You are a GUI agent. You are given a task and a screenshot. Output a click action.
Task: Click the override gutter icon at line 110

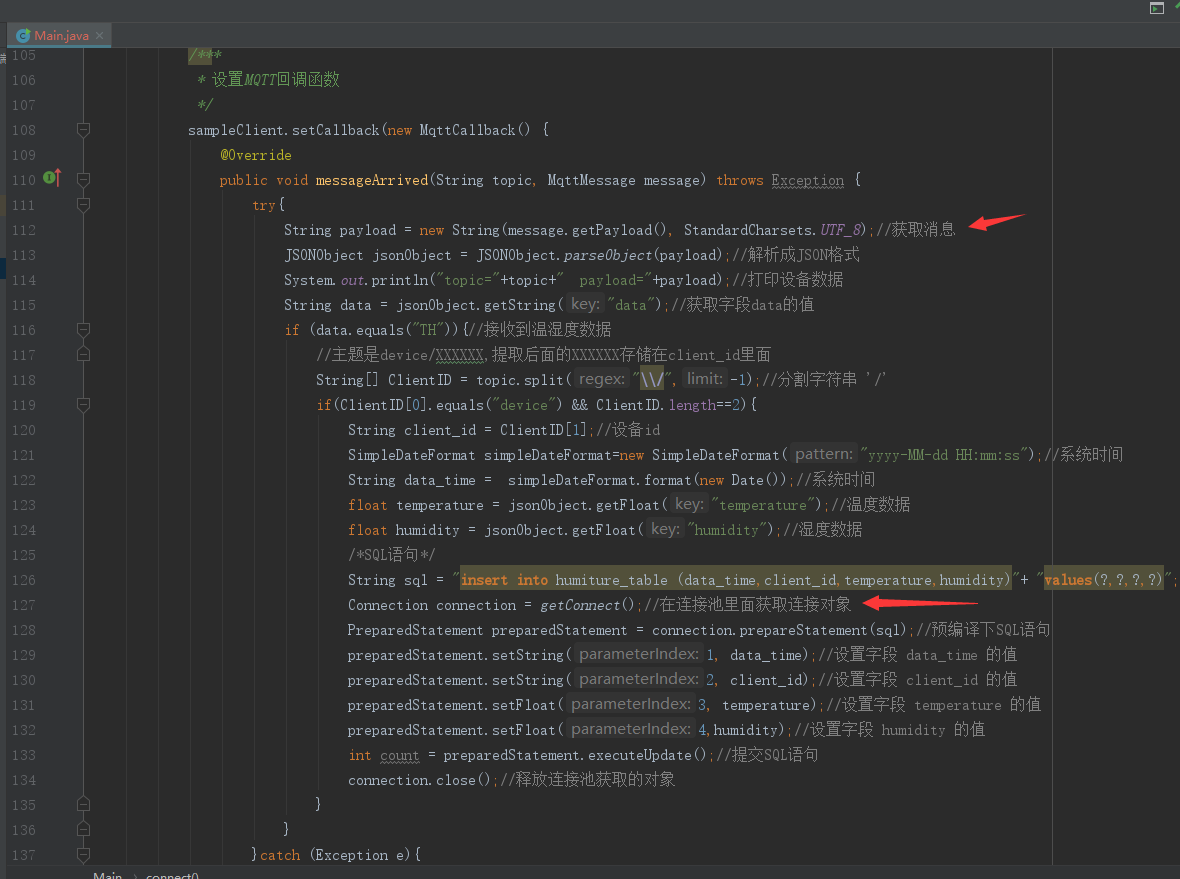point(51,178)
